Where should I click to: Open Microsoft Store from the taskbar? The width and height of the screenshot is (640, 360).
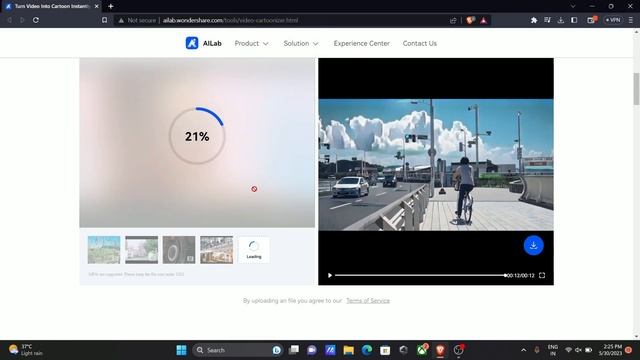pyautogui.click(x=385, y=350)
